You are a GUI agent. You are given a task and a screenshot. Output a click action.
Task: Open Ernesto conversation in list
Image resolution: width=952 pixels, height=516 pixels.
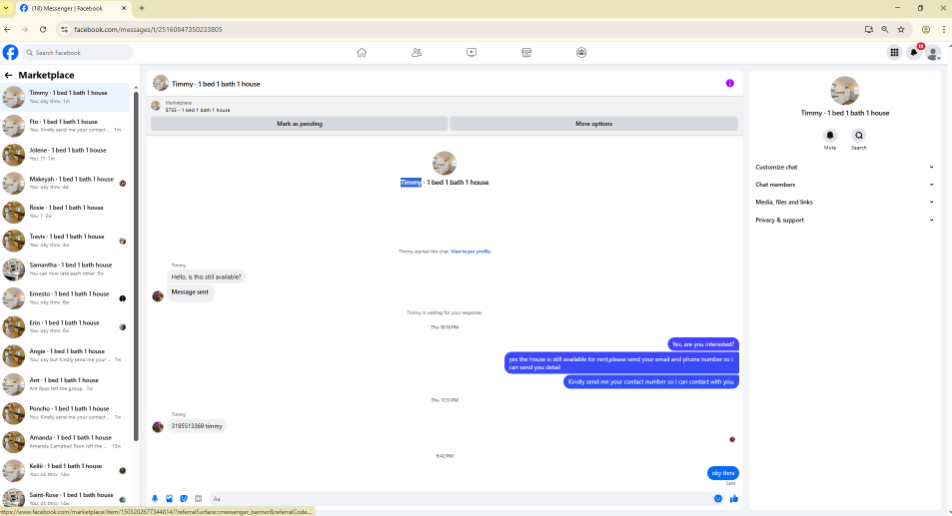(x=65, y=298)
